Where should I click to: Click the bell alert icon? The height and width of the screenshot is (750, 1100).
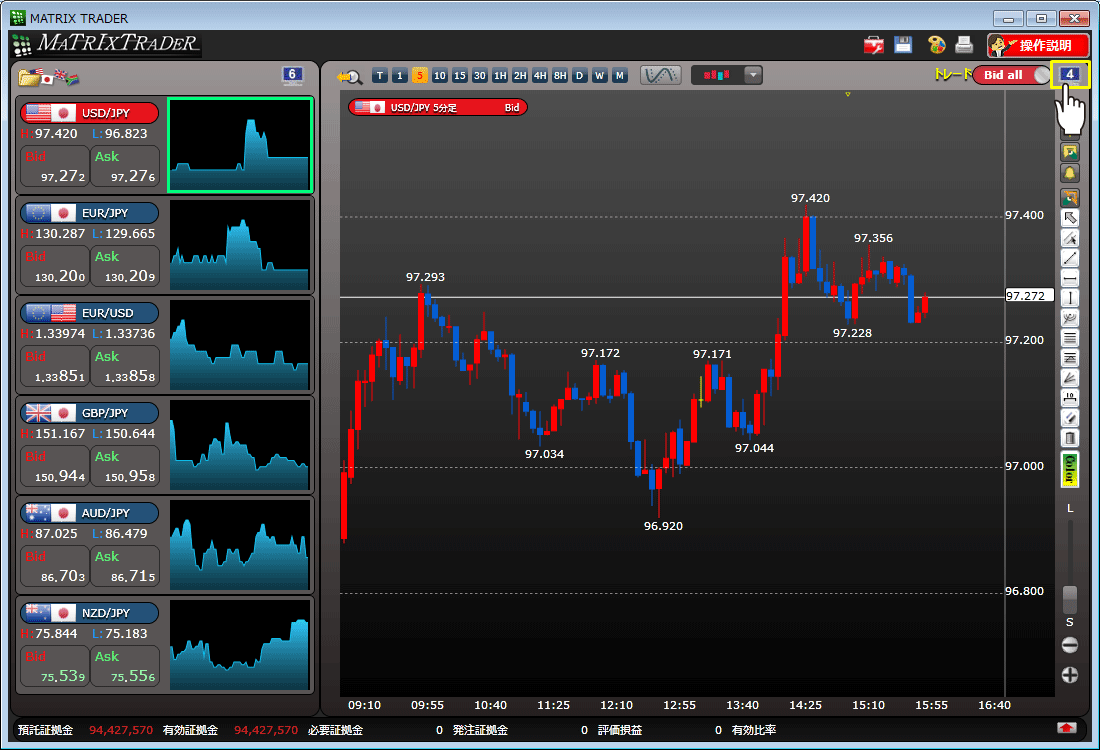1070,173
